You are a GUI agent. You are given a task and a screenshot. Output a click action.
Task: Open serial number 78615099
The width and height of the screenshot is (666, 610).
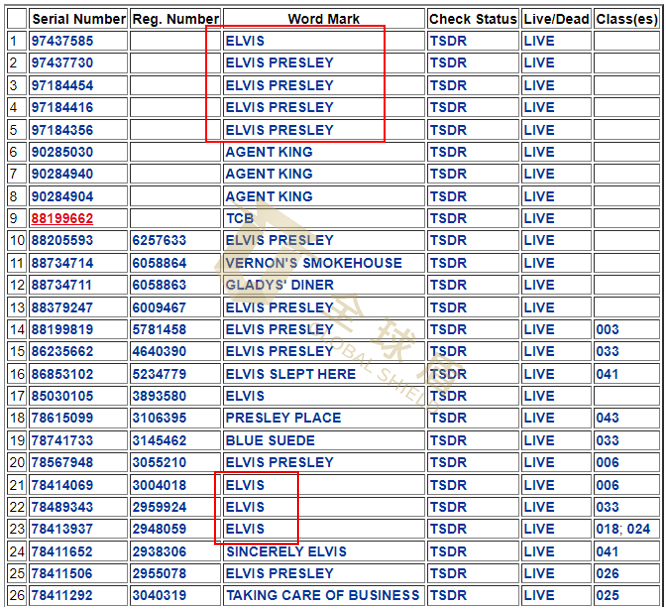(62, 418)
